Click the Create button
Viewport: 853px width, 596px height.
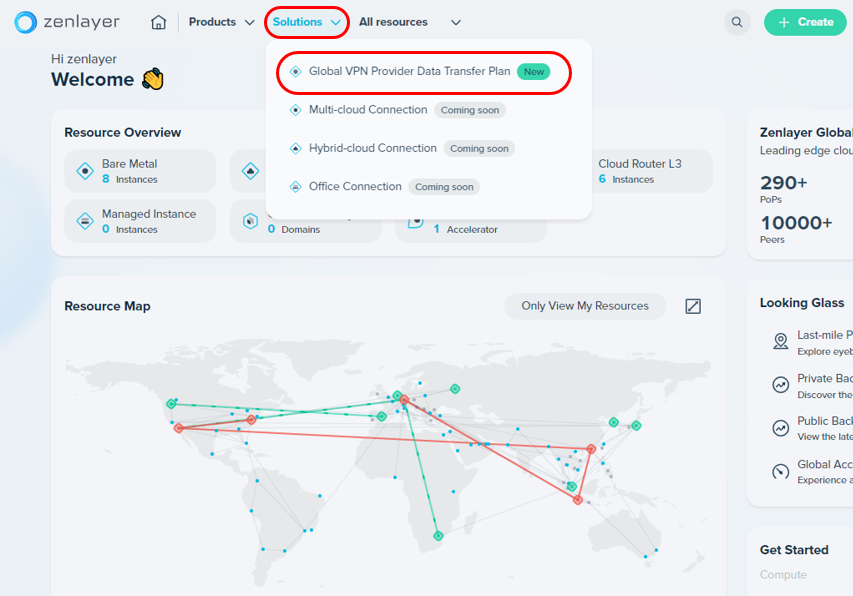click(x=805, y=22)
